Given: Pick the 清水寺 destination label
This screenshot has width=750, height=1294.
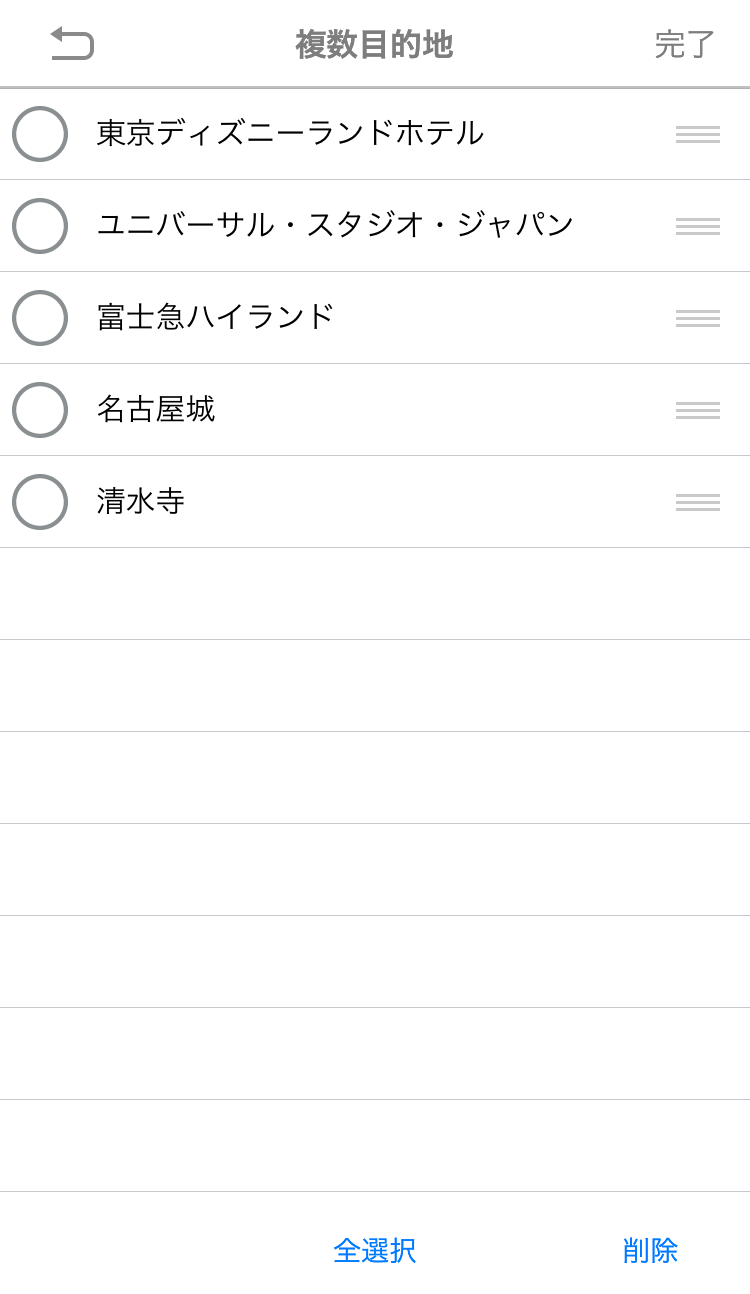Looking at the screenshot, I should click(141, 501).
